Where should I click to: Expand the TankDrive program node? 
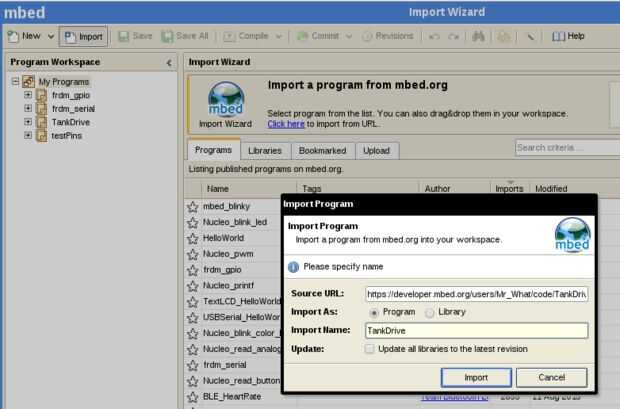point(28,122)
